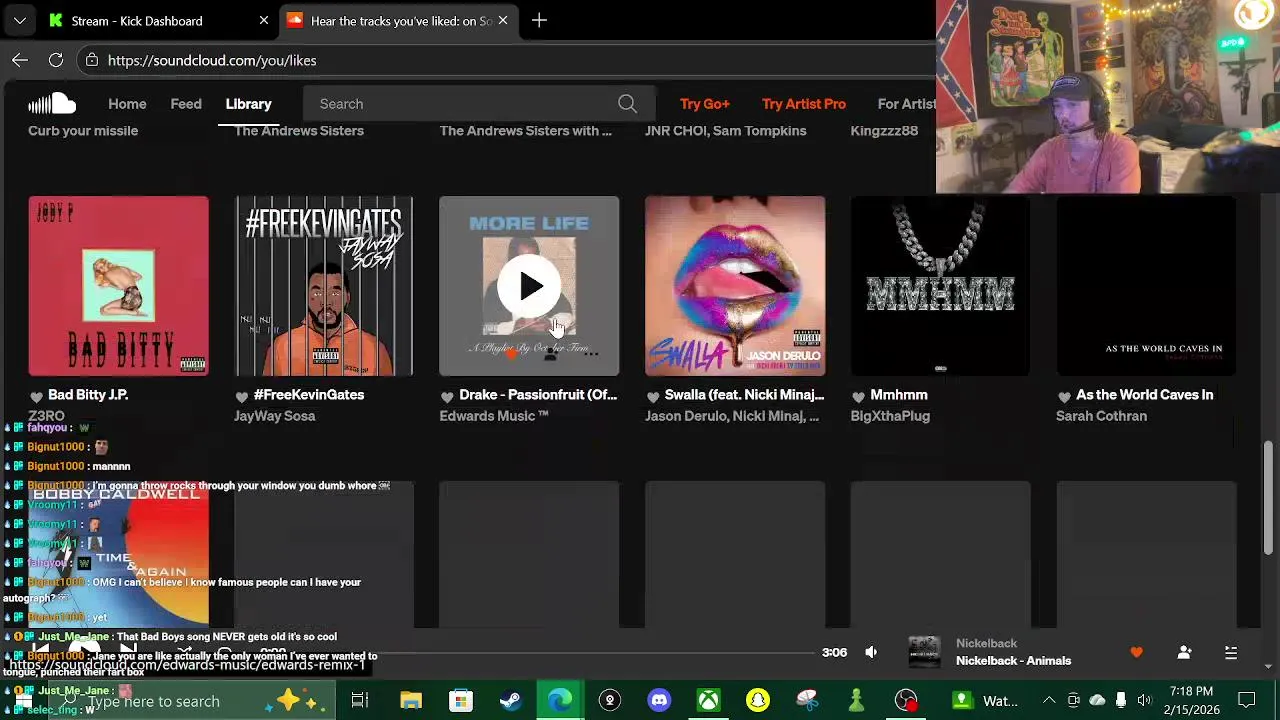Open the next-up queue icon in player bar
This screenshot has width=1280, height=720.
click(x=1231, y=653)
